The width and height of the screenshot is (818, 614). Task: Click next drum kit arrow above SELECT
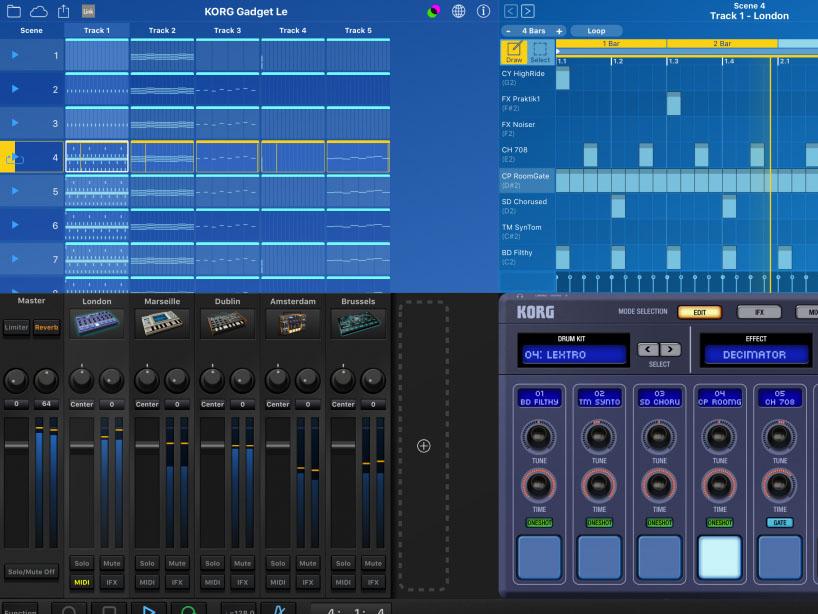click(x=670, y=350)
